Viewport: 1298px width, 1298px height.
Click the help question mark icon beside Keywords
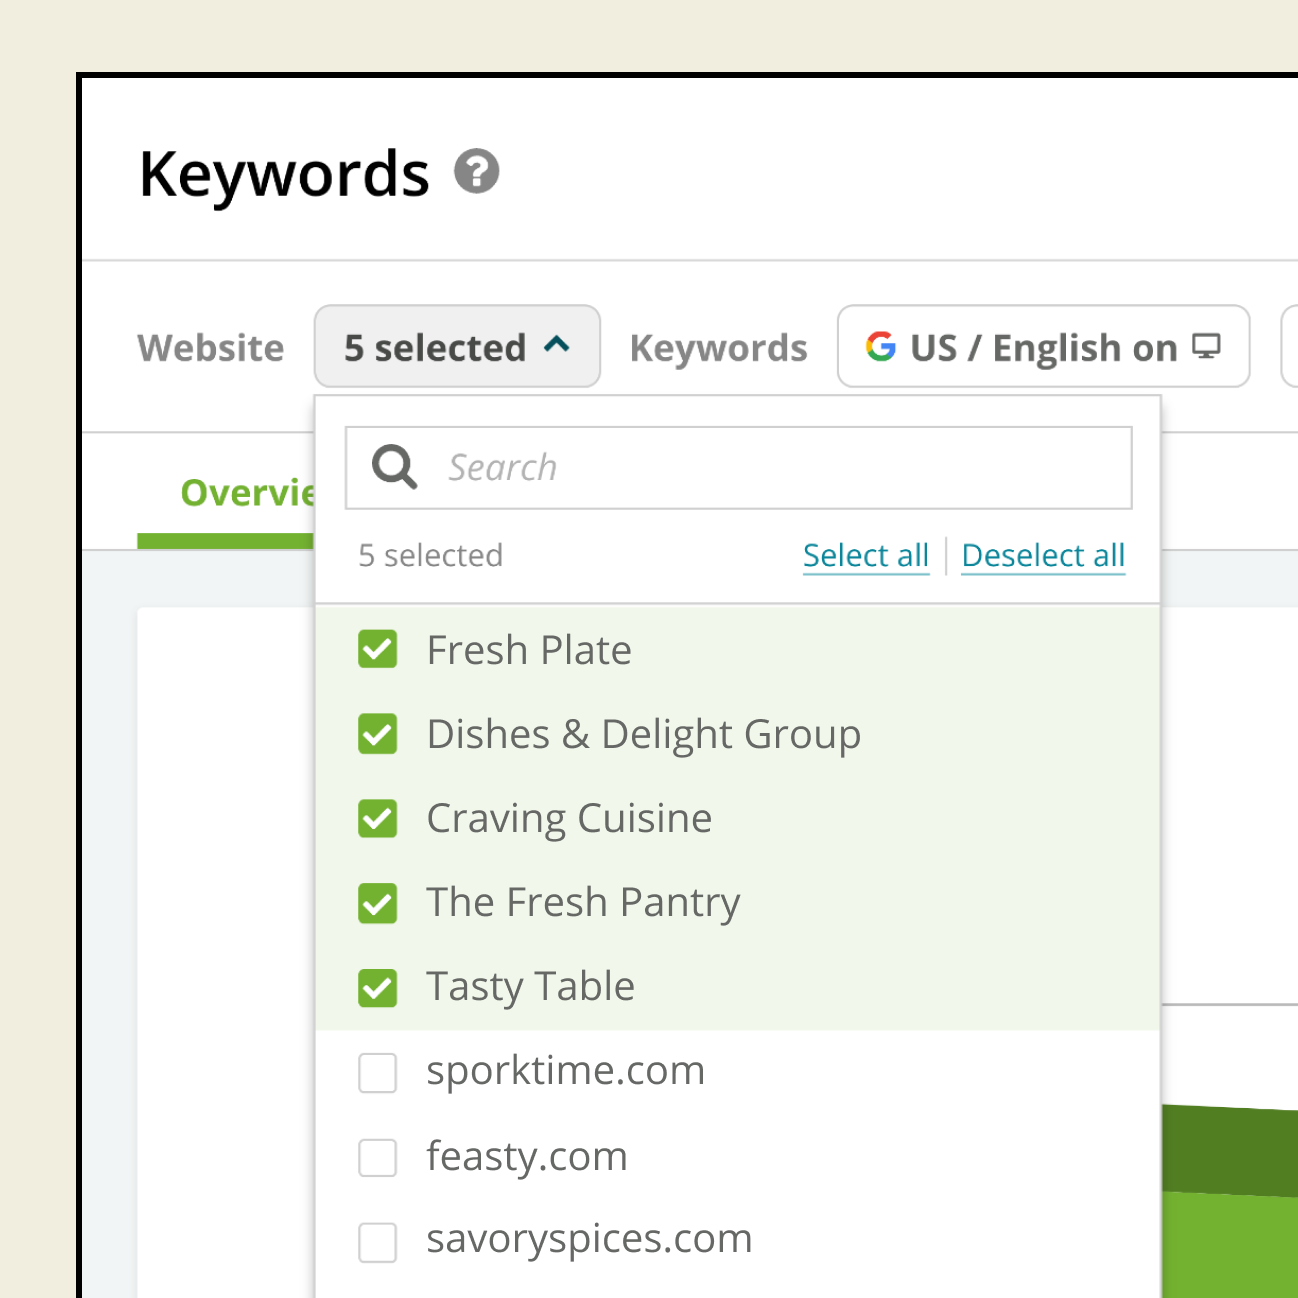476,171
